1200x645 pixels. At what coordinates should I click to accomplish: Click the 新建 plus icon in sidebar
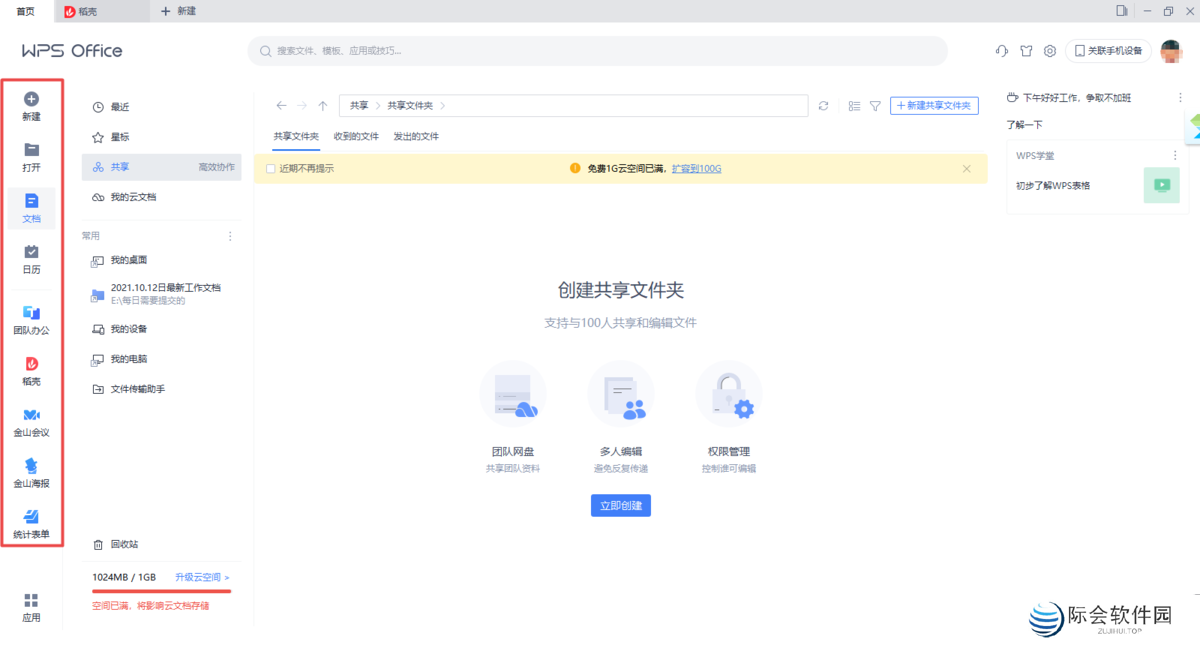click(31, 99)
